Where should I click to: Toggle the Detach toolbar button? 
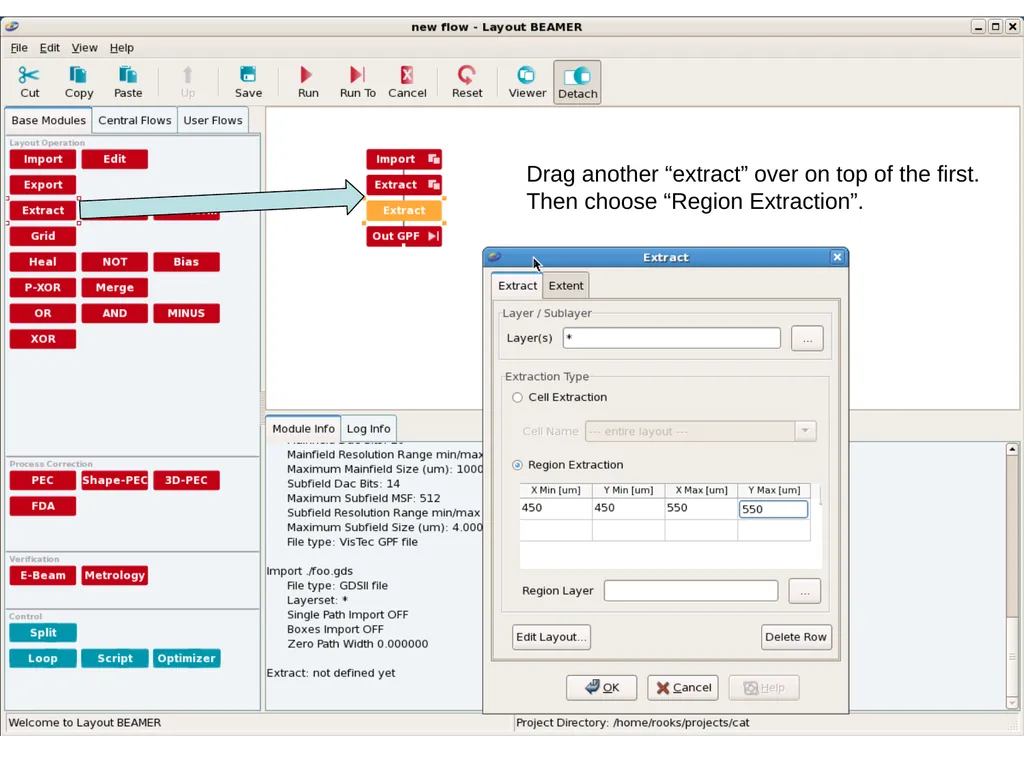point(577,82)
